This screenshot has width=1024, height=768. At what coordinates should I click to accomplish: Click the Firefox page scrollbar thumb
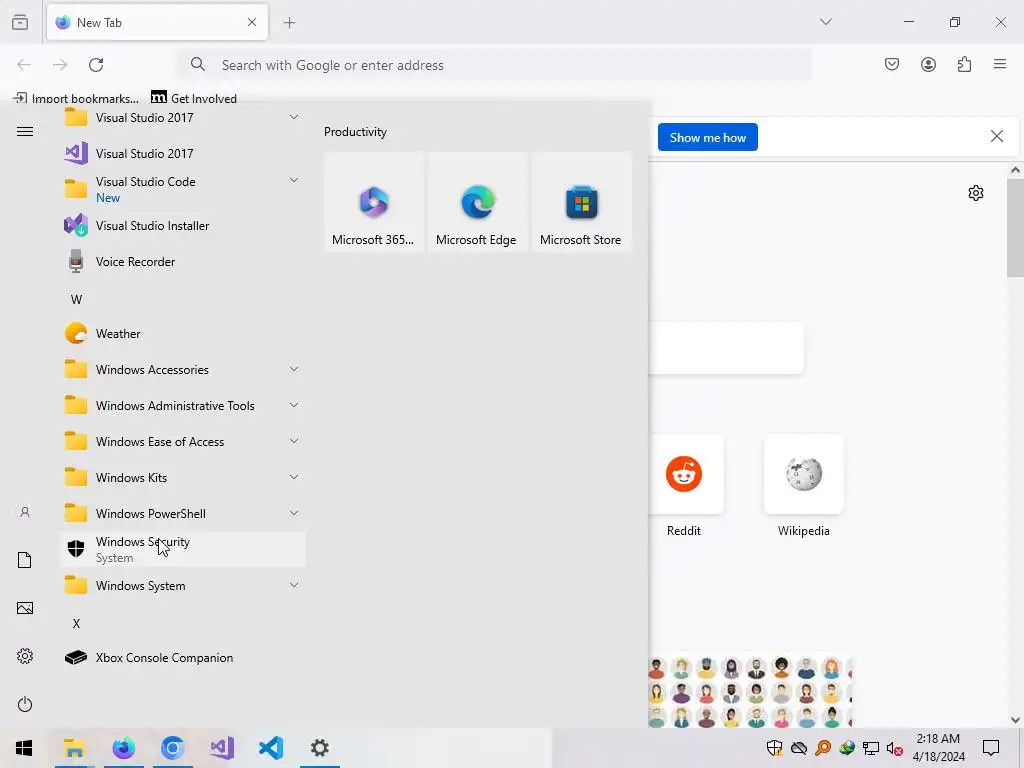[1015, 229]
